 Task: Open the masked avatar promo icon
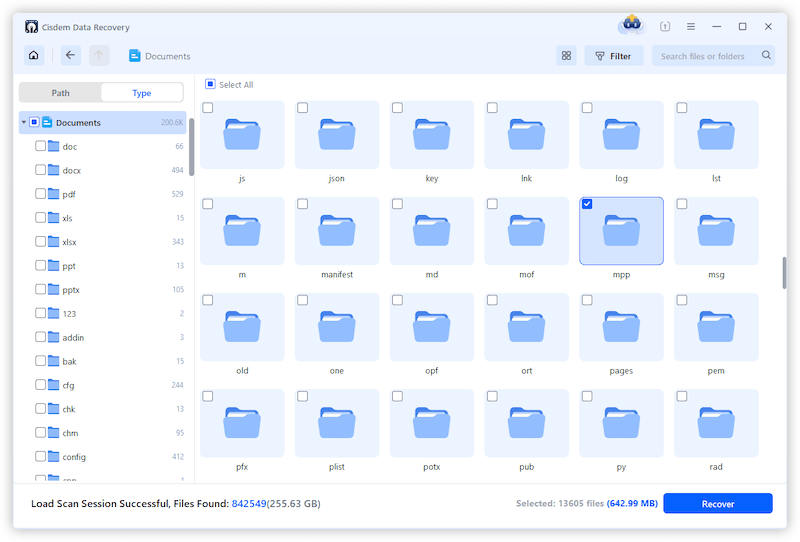tap(632, 24)
